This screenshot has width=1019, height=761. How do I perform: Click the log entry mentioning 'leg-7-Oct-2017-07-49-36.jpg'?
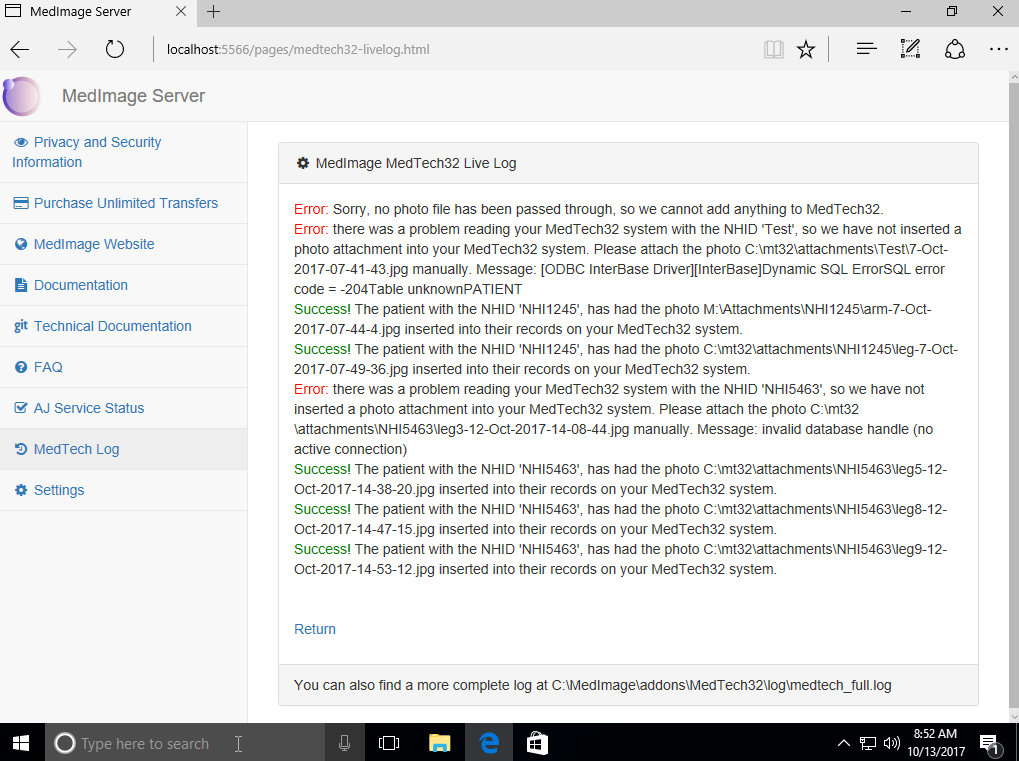pos(626,359)
